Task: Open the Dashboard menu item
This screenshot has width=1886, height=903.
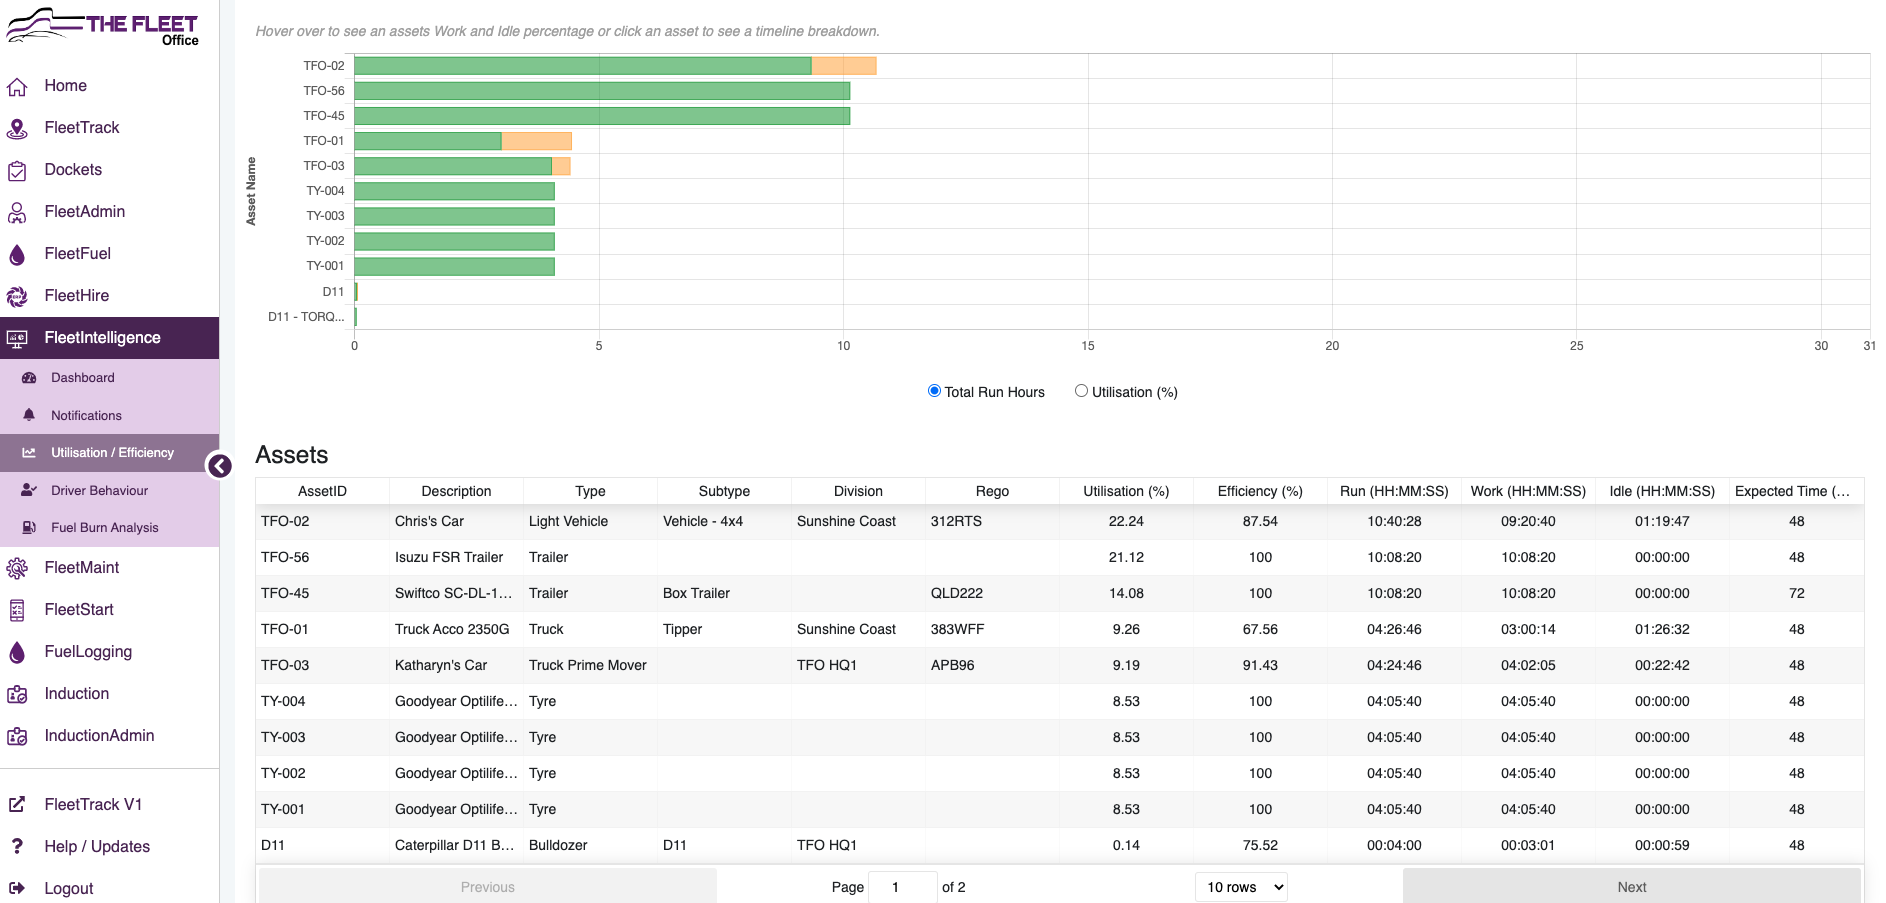Action: coord(82,378)
